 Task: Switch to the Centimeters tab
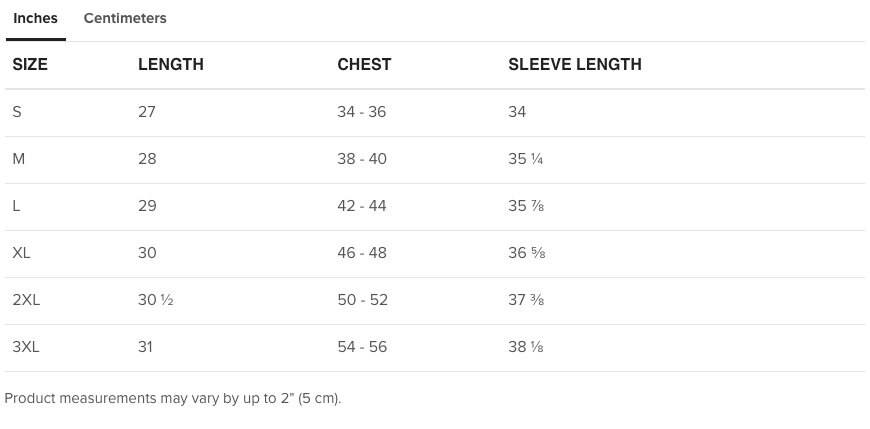(x=125, y=18)
